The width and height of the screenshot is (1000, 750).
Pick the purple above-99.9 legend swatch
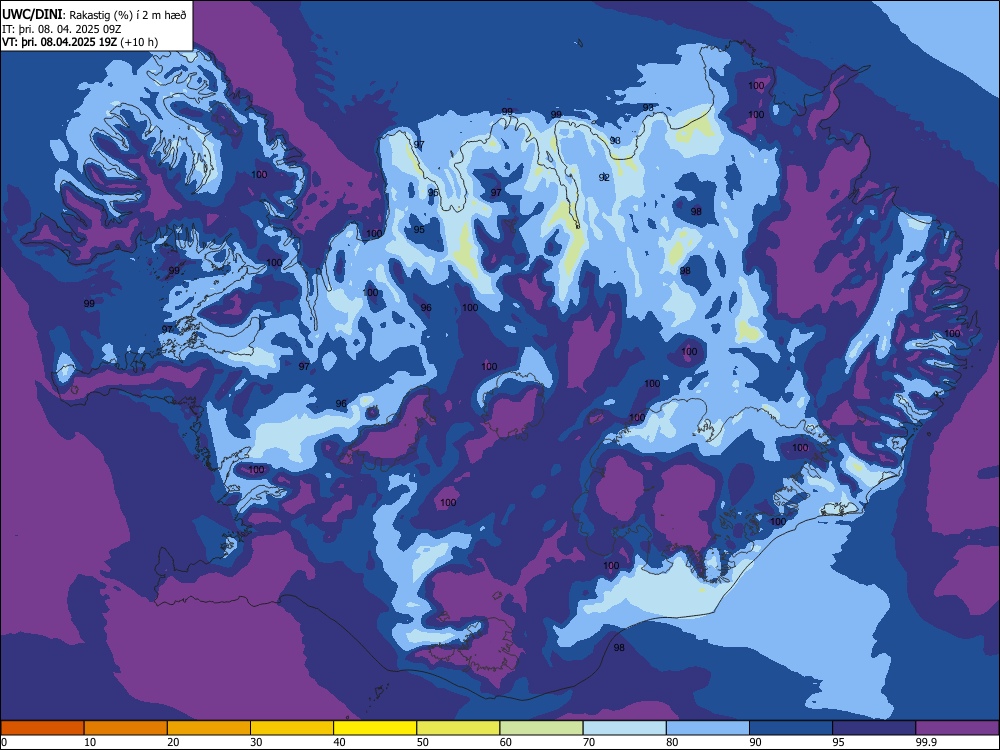point(957,728)
